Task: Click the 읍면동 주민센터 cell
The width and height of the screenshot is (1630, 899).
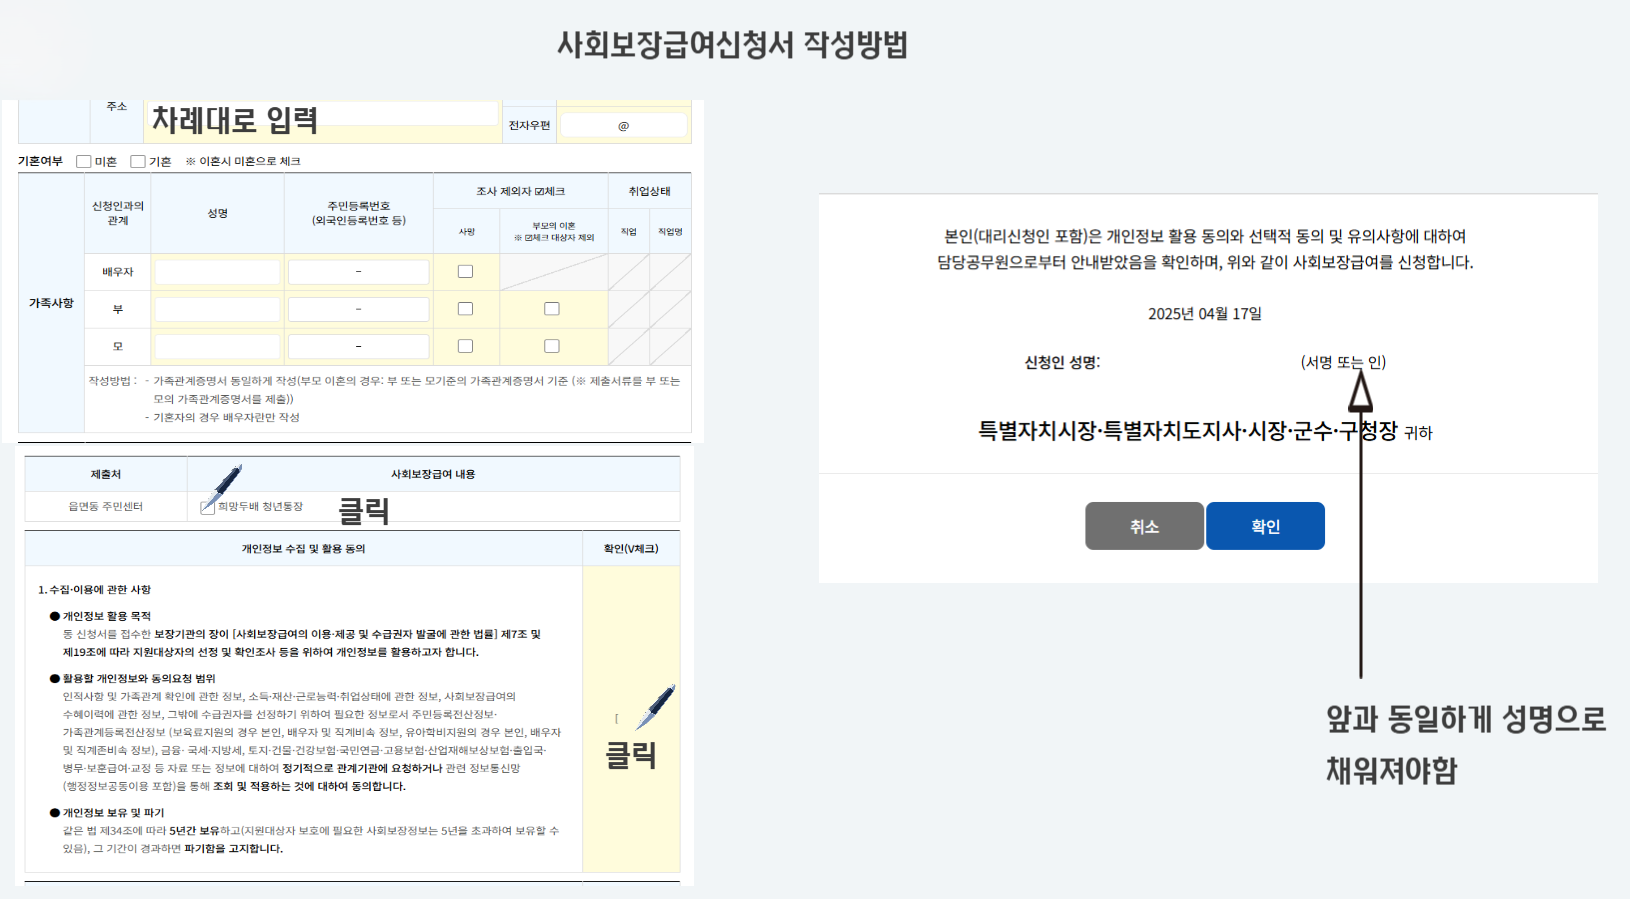Action: 105,507
